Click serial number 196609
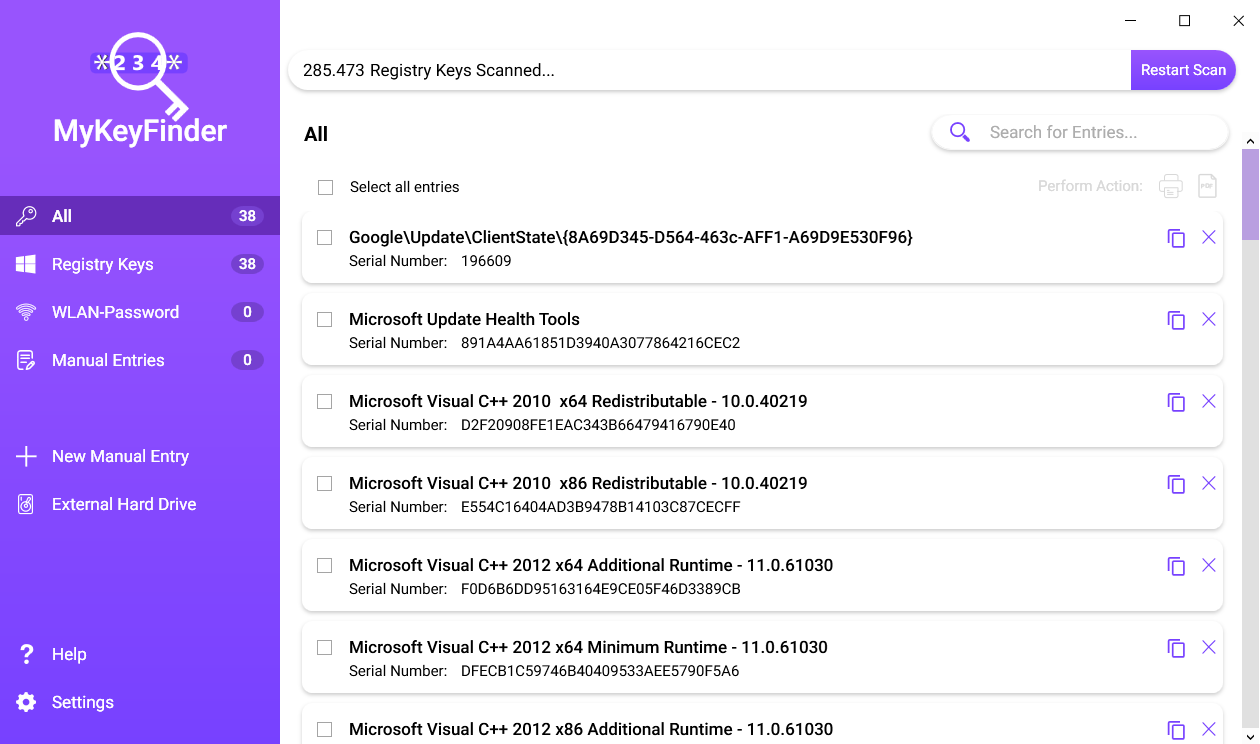The height and width of the screenshot is (744, 1260). (x=486, y=261)
